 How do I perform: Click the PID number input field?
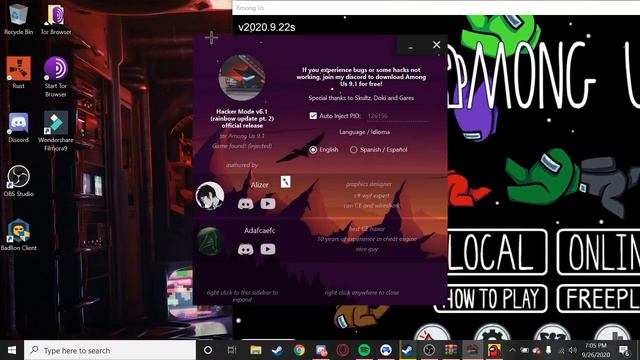[397, 116]
